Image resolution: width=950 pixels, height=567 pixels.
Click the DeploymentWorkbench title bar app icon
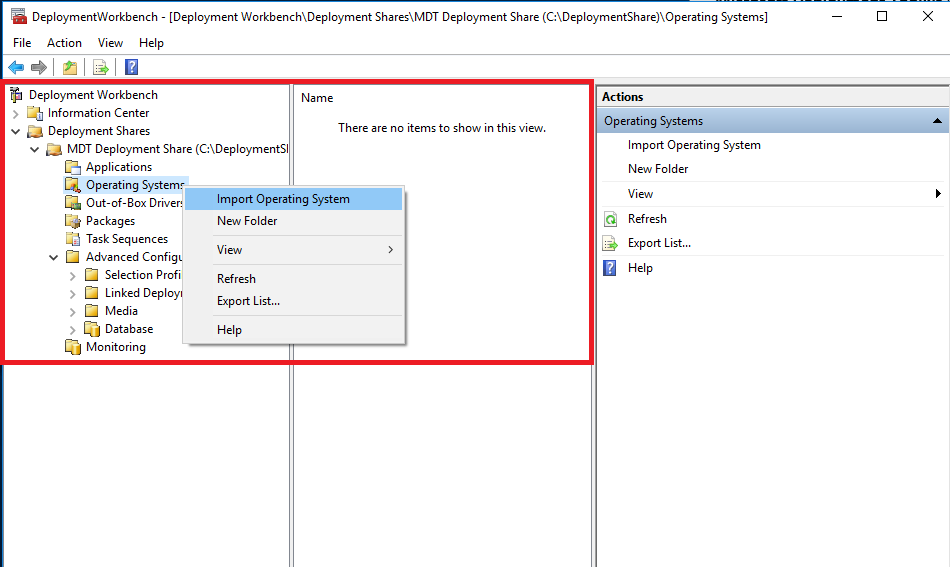pyautogui.click(x=19, y=16)
